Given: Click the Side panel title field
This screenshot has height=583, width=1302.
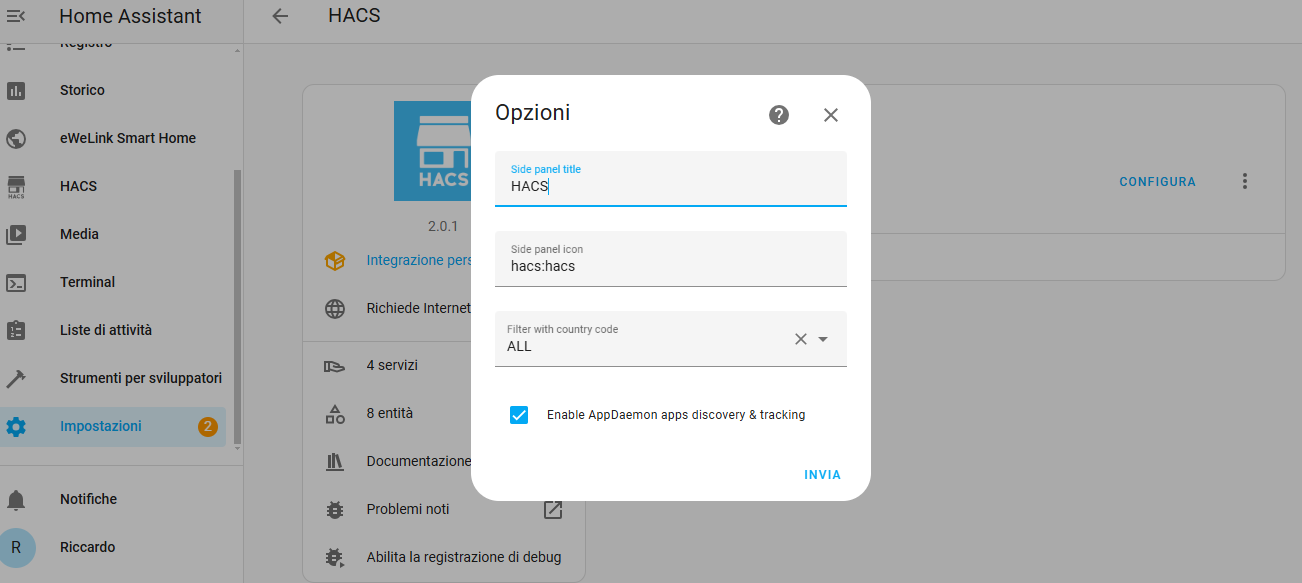Looking at the screenshot, I should (670, 186).
